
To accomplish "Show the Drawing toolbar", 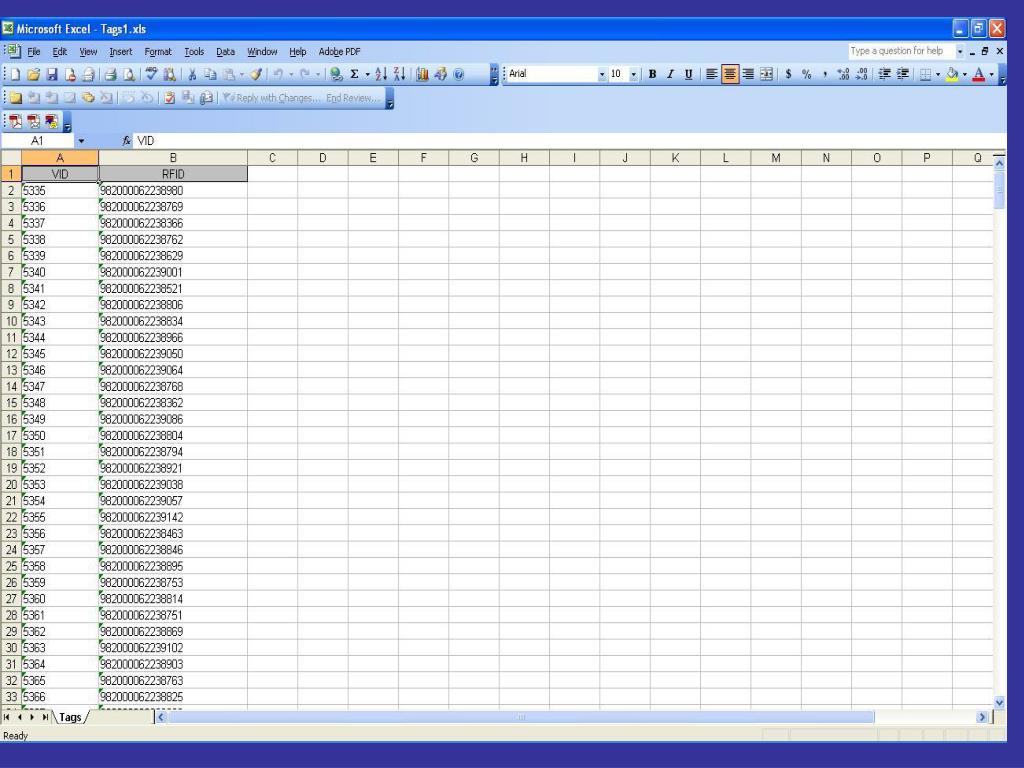I will click(440, 74).
